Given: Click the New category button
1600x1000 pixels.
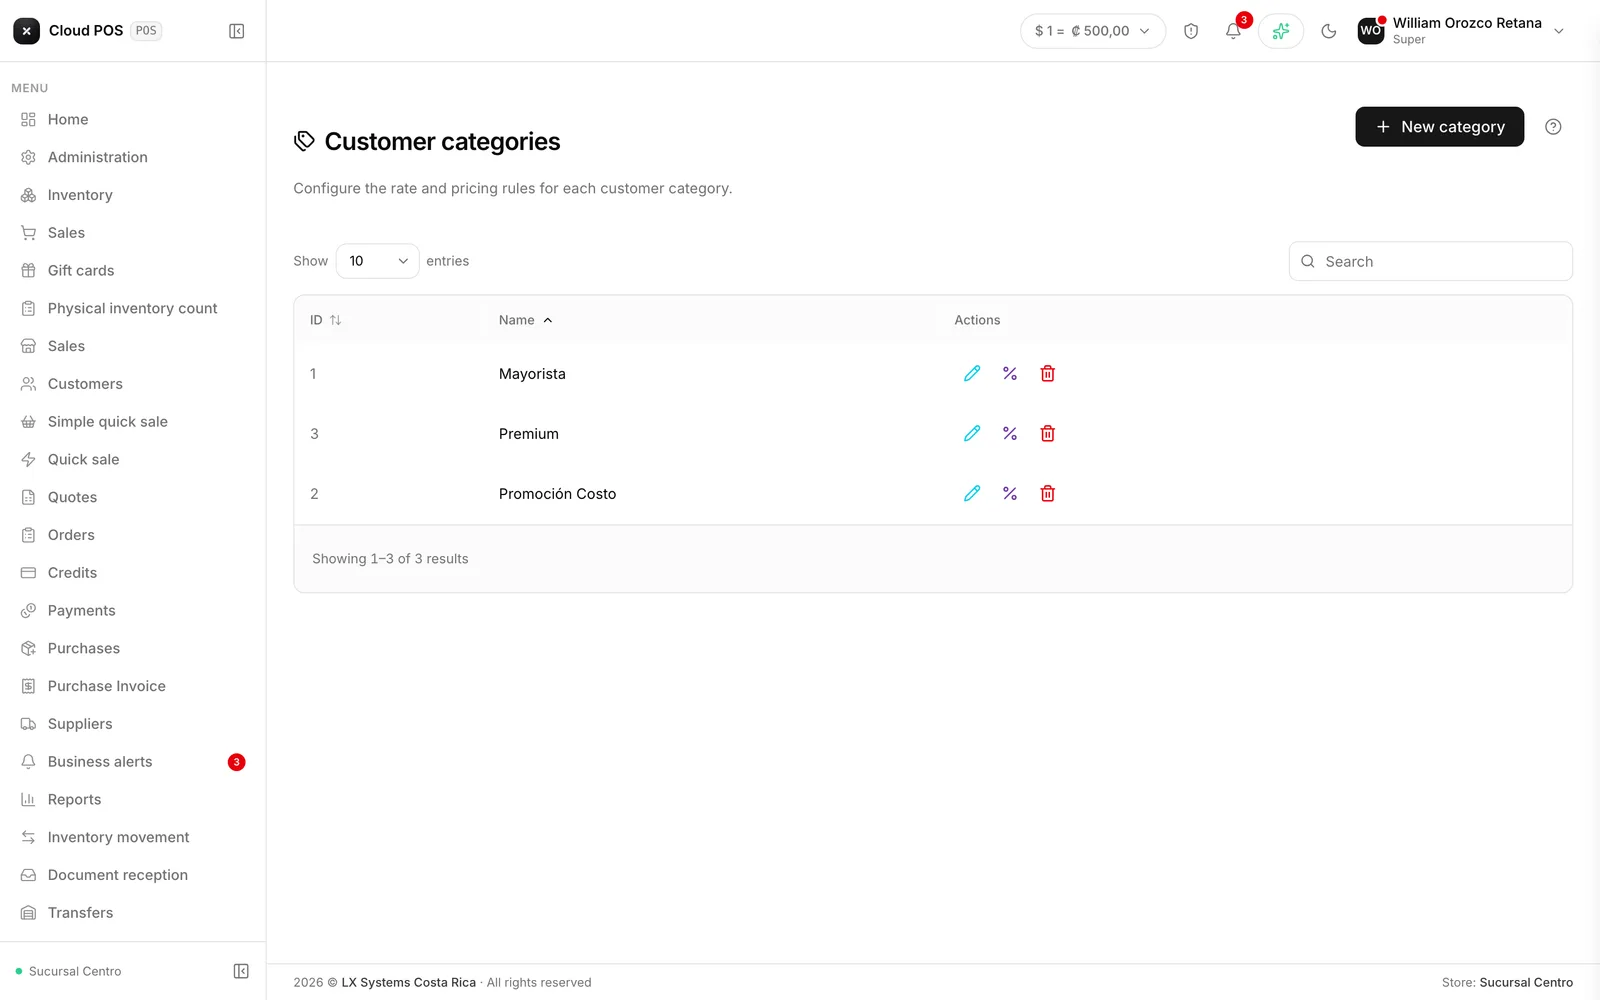Looking at the screenshot, I should point(1440,127).
